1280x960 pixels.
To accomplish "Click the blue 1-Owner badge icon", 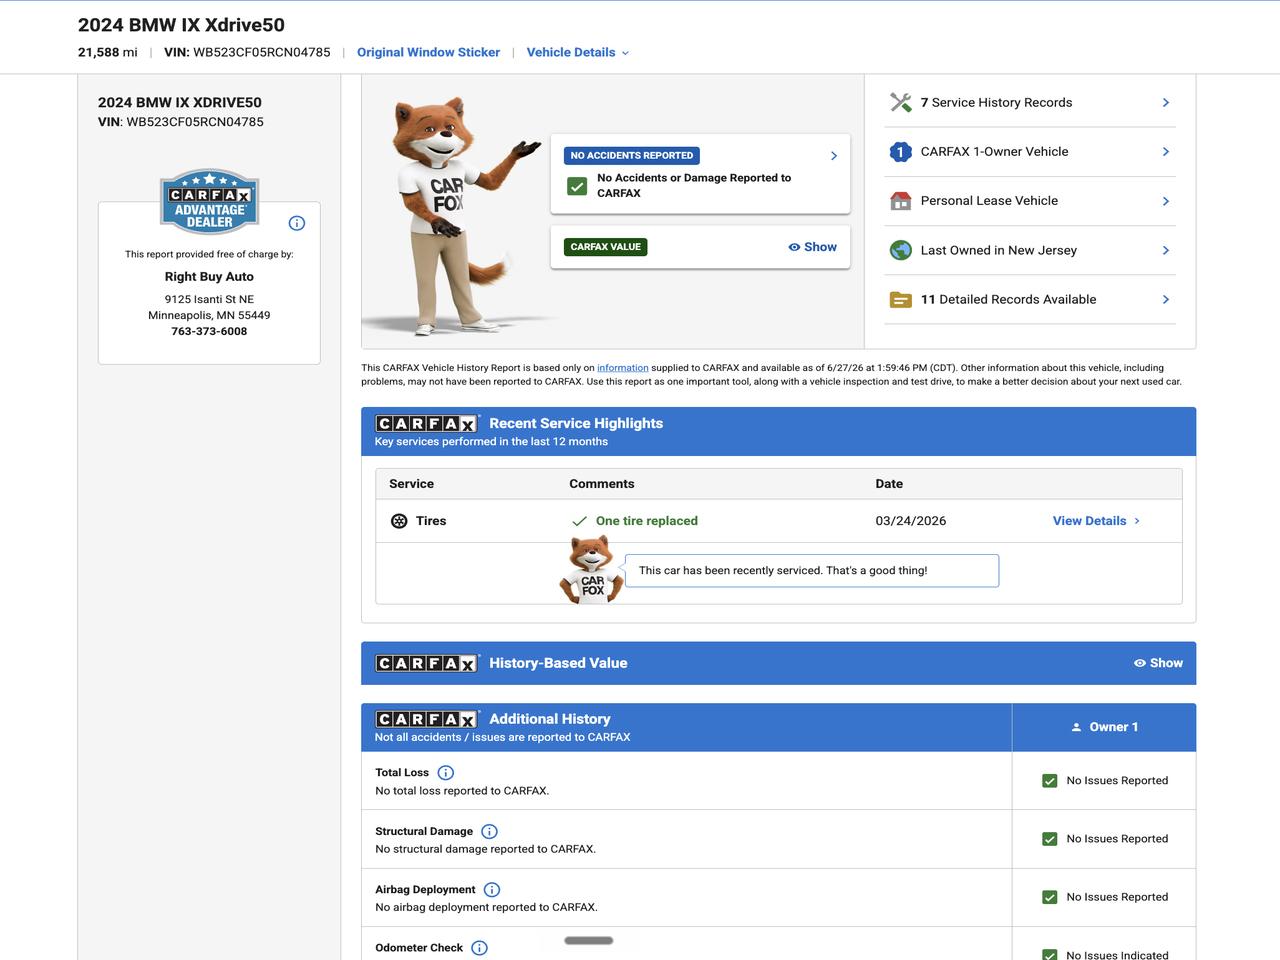I will point(900,152).
